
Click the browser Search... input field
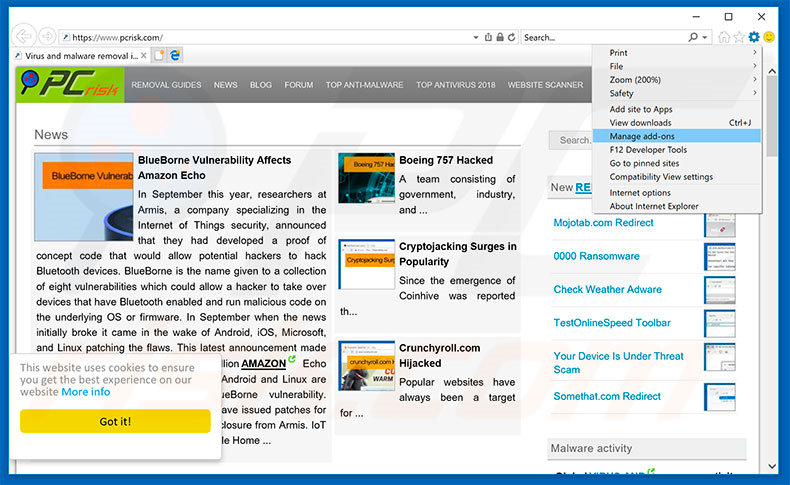(x=605, y=37)
